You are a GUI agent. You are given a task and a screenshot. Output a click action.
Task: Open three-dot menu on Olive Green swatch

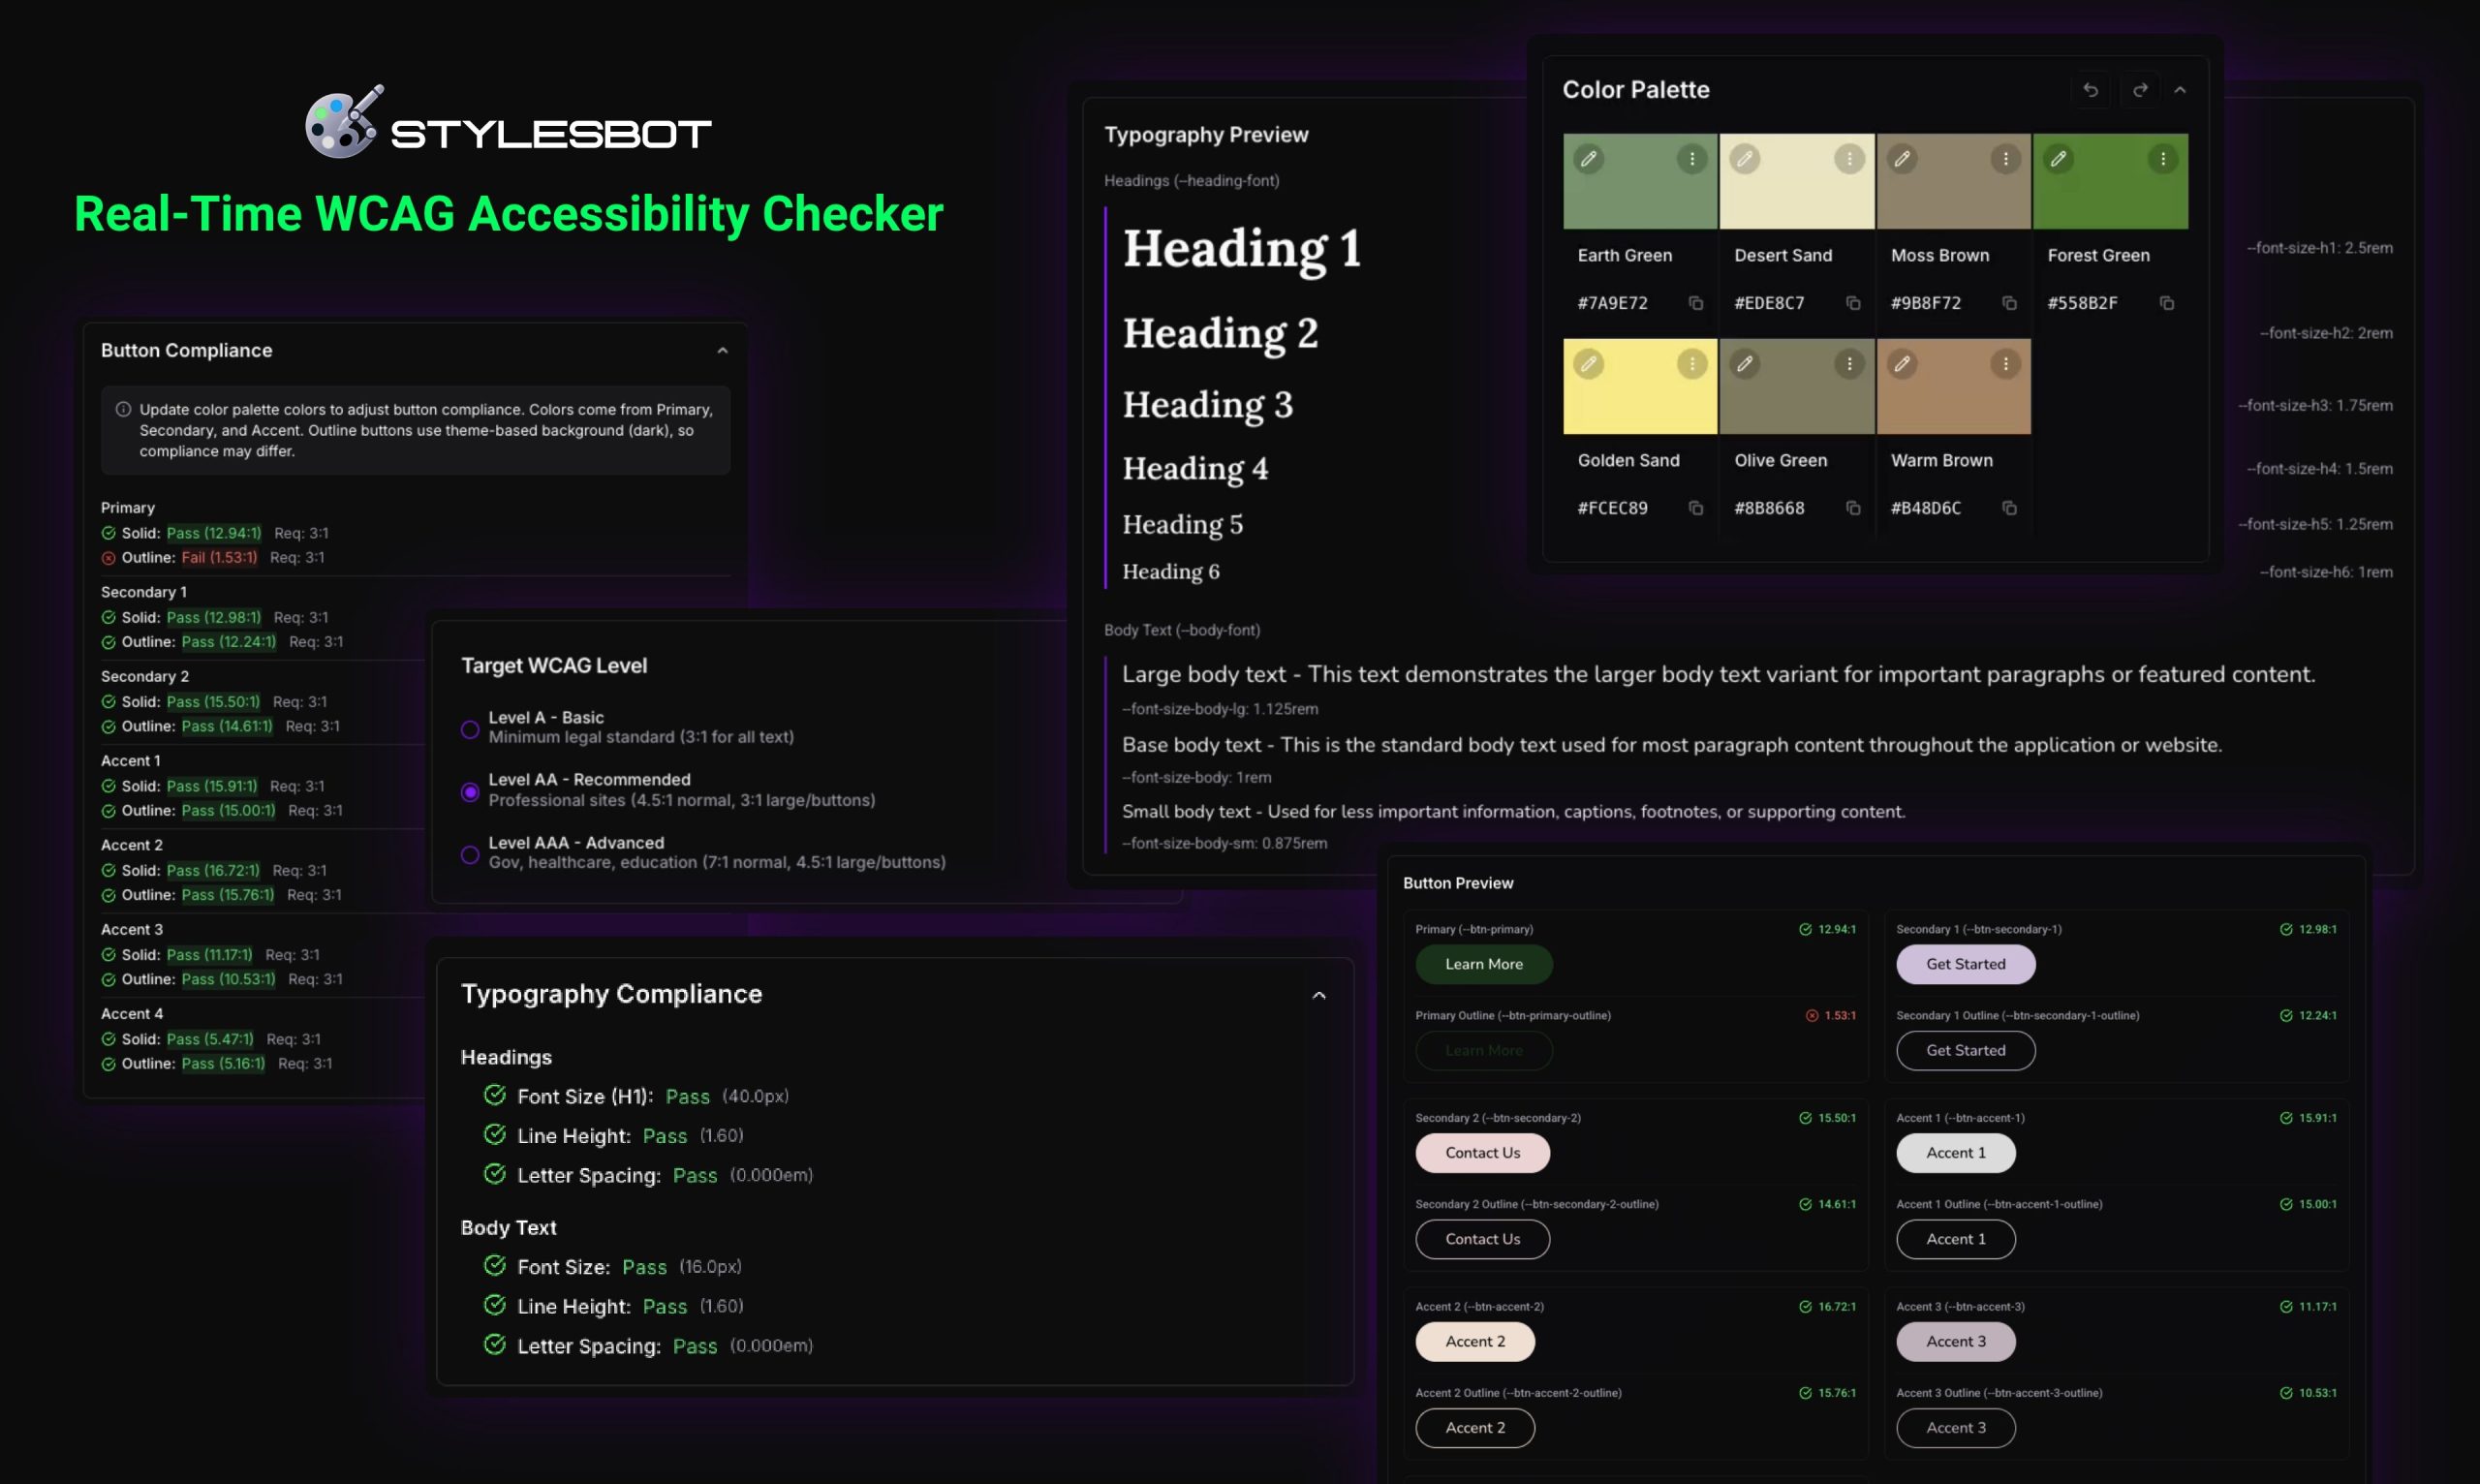pyautogui.click(x=1849, y=364)
